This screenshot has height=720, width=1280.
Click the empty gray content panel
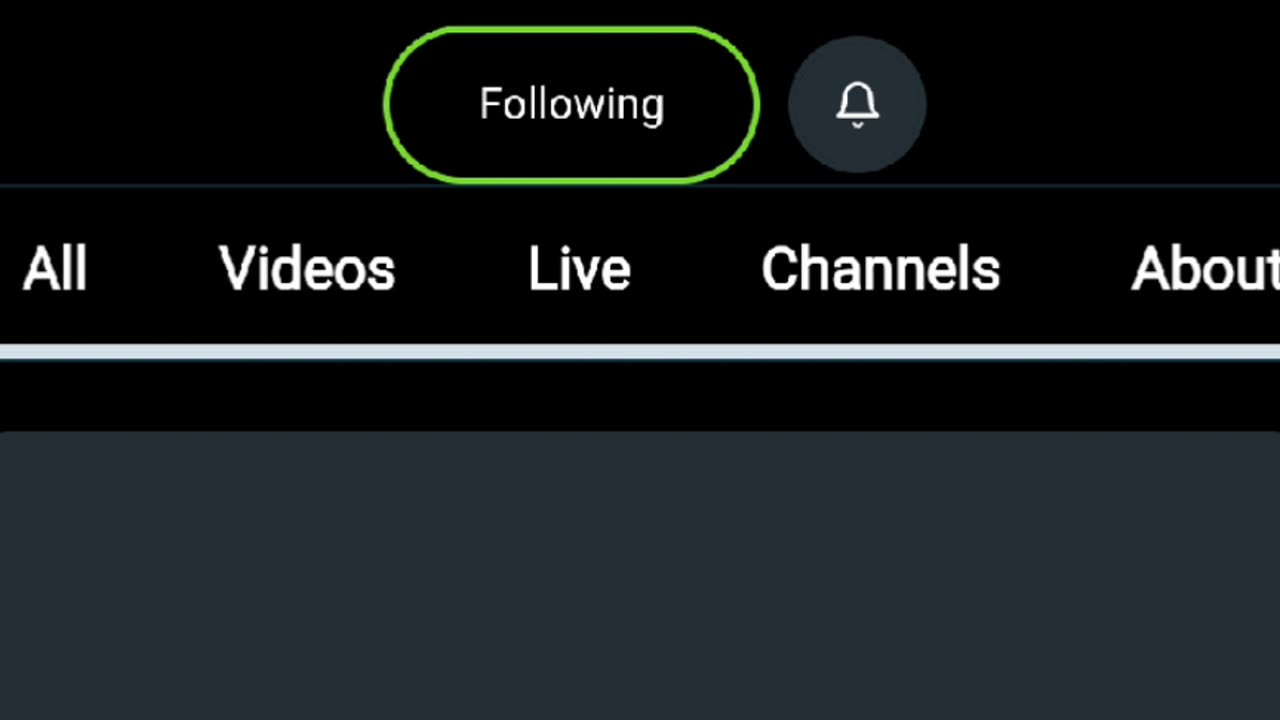tap(640, 575)
